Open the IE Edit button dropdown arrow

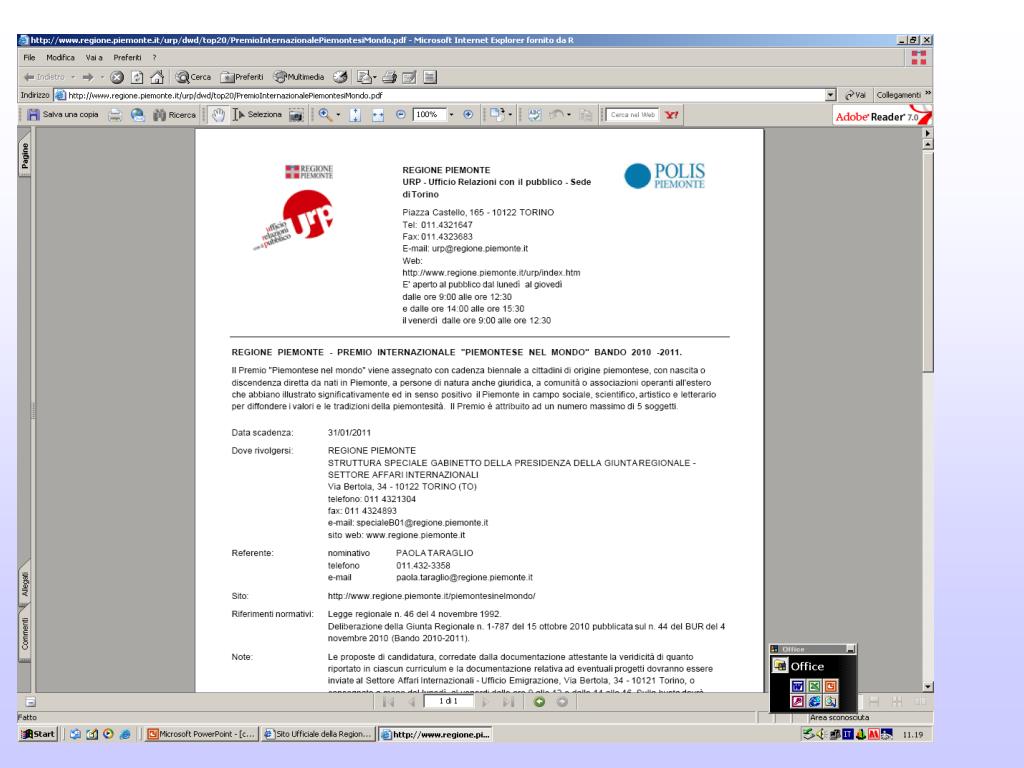pos(374,77)
